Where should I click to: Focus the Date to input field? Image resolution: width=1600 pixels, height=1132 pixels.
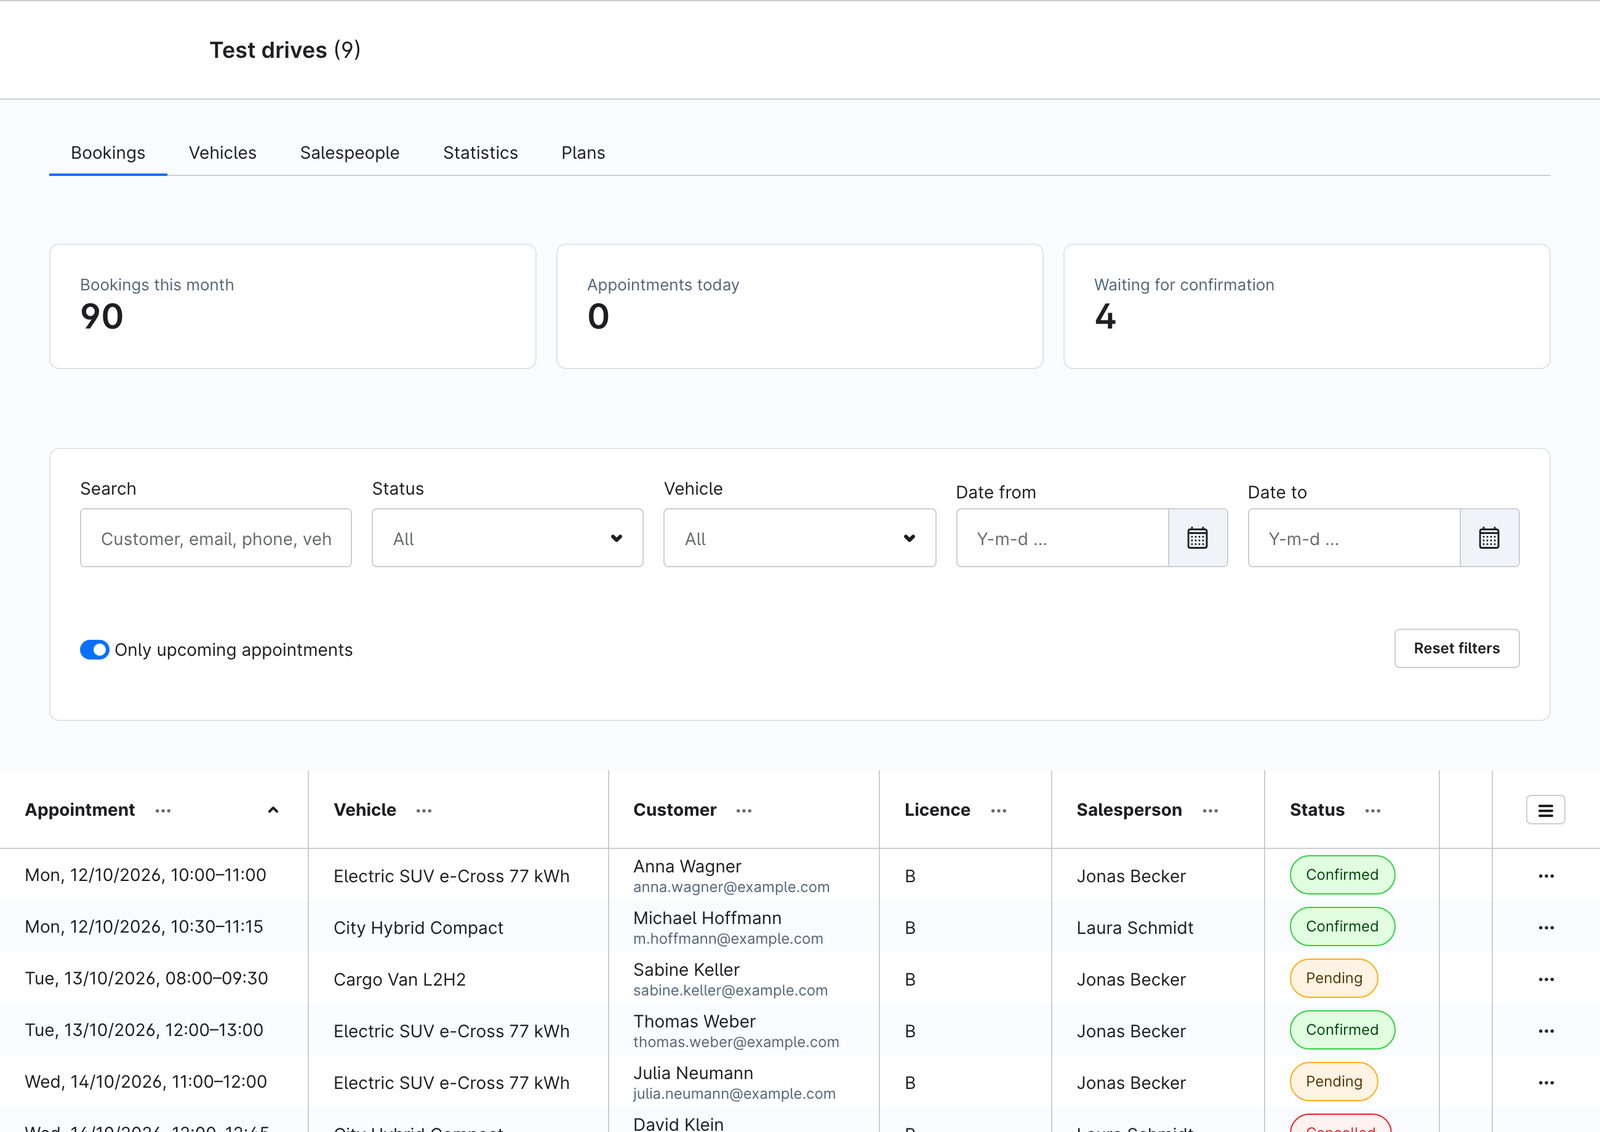[1354, 538]
